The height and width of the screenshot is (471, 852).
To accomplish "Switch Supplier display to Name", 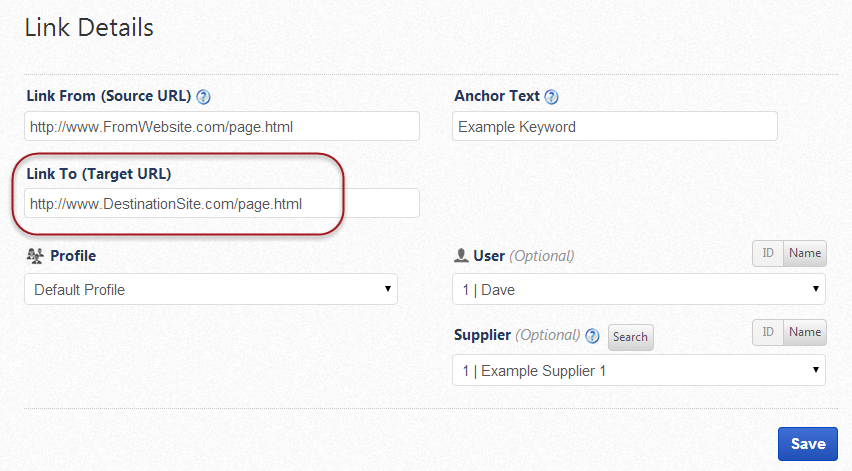I will [x=805, y=332].
